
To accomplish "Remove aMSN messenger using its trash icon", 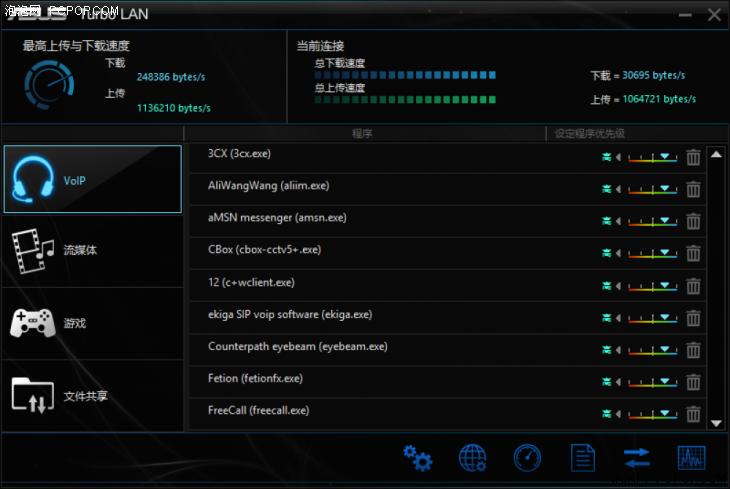I will pyautogui.click(x=693, y=221).
